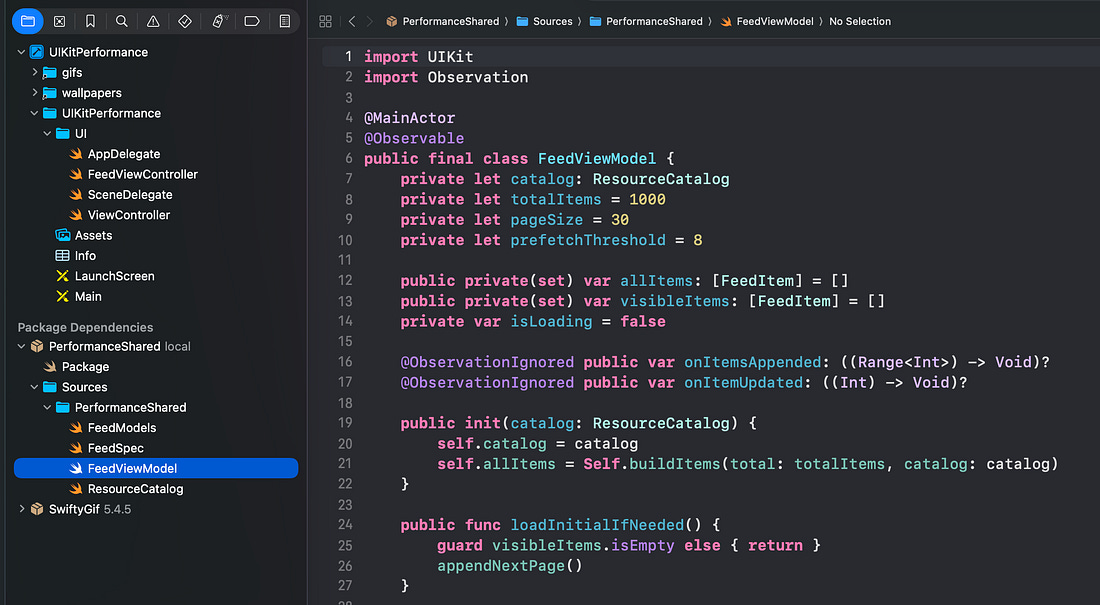The width and height of the screenshot is (1100, 605).
Task: Open the Find navigator magnifier
Action: (121, 21)
